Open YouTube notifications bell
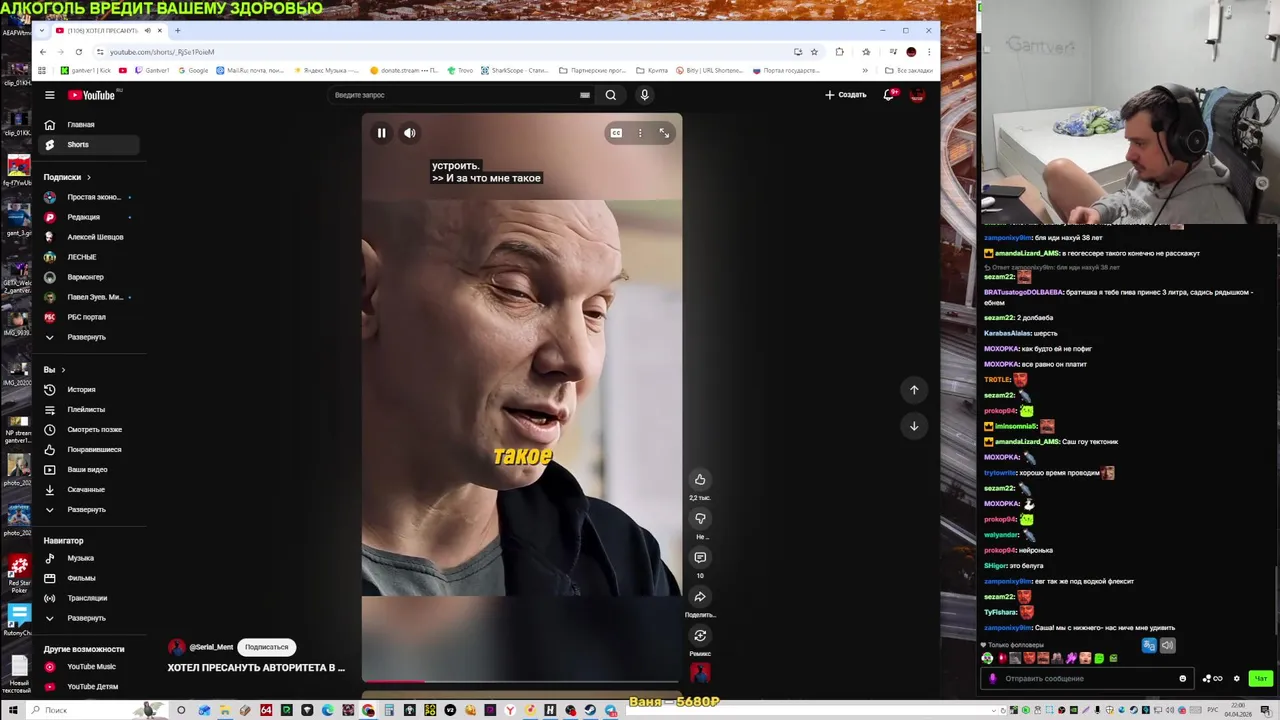The width and height of the screenshot is (1280, 720). tap(889, 95)
